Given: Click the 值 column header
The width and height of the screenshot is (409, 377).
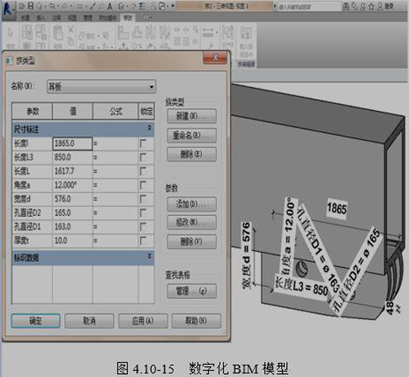Looking at the screenshot, I should point(73,111).
